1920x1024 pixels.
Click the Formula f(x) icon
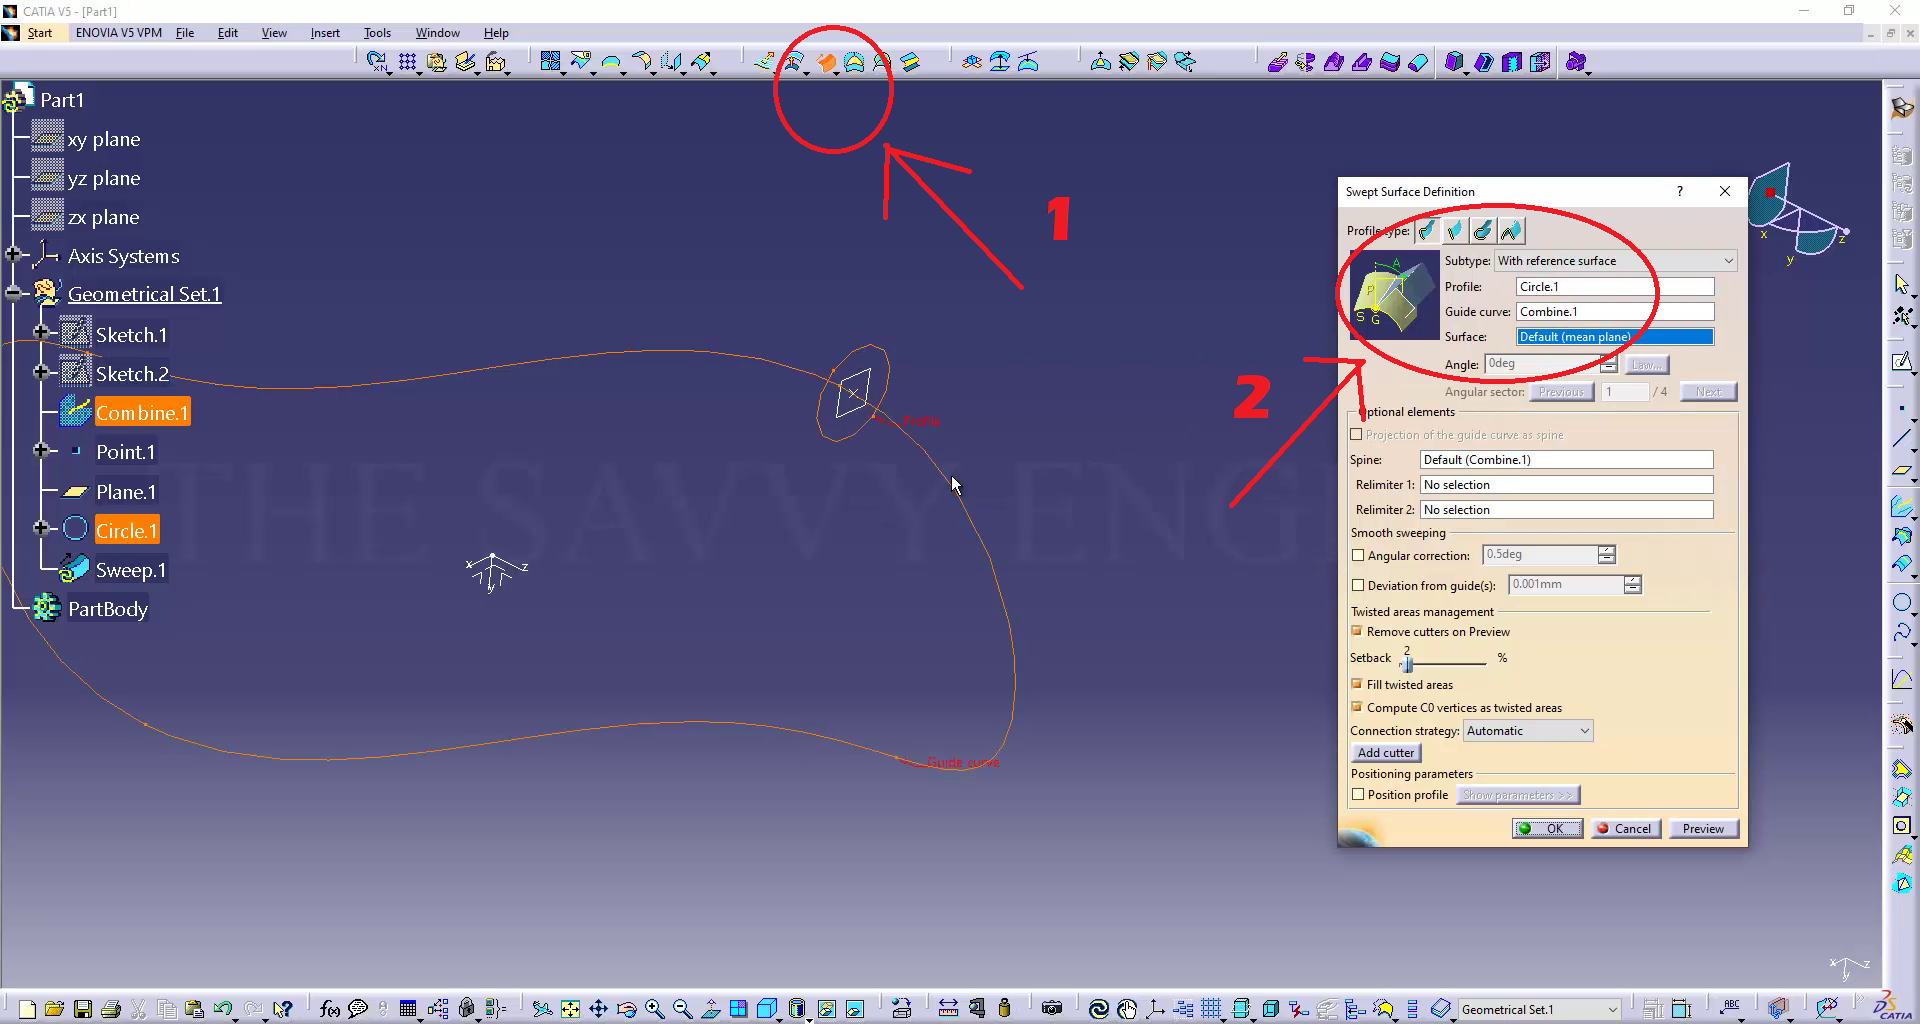click(x=329, y=1009)
